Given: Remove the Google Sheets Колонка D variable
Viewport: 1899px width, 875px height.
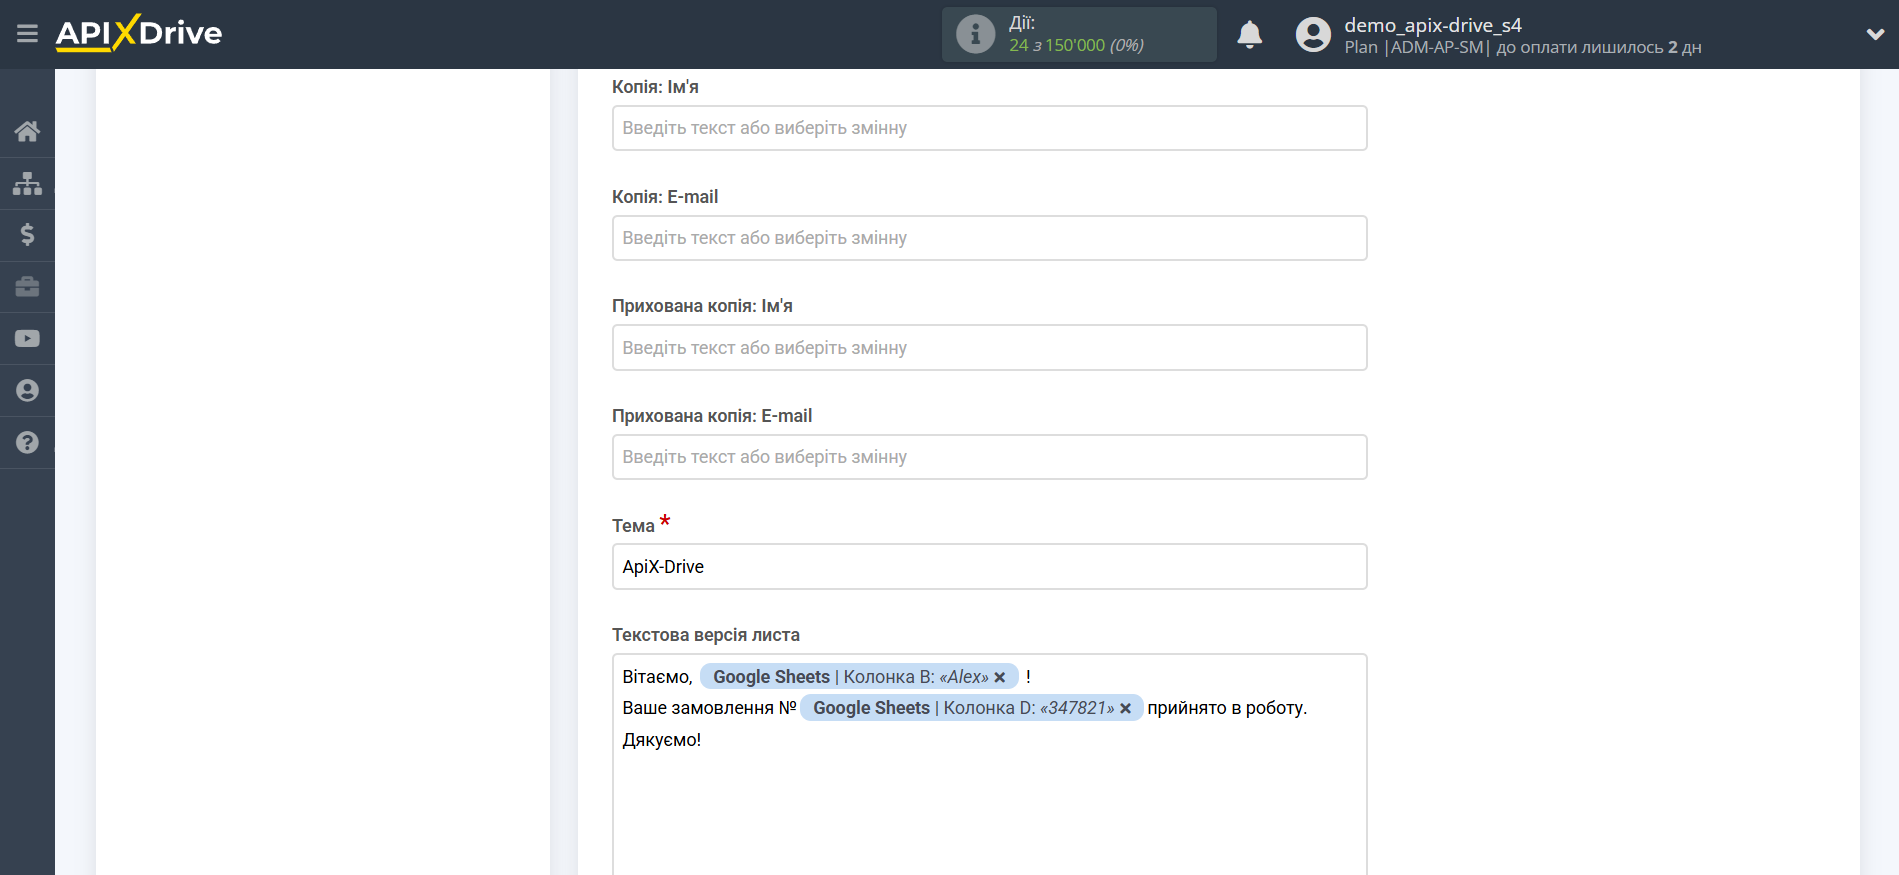Looking at the screenshot, I should (1126, 708).
